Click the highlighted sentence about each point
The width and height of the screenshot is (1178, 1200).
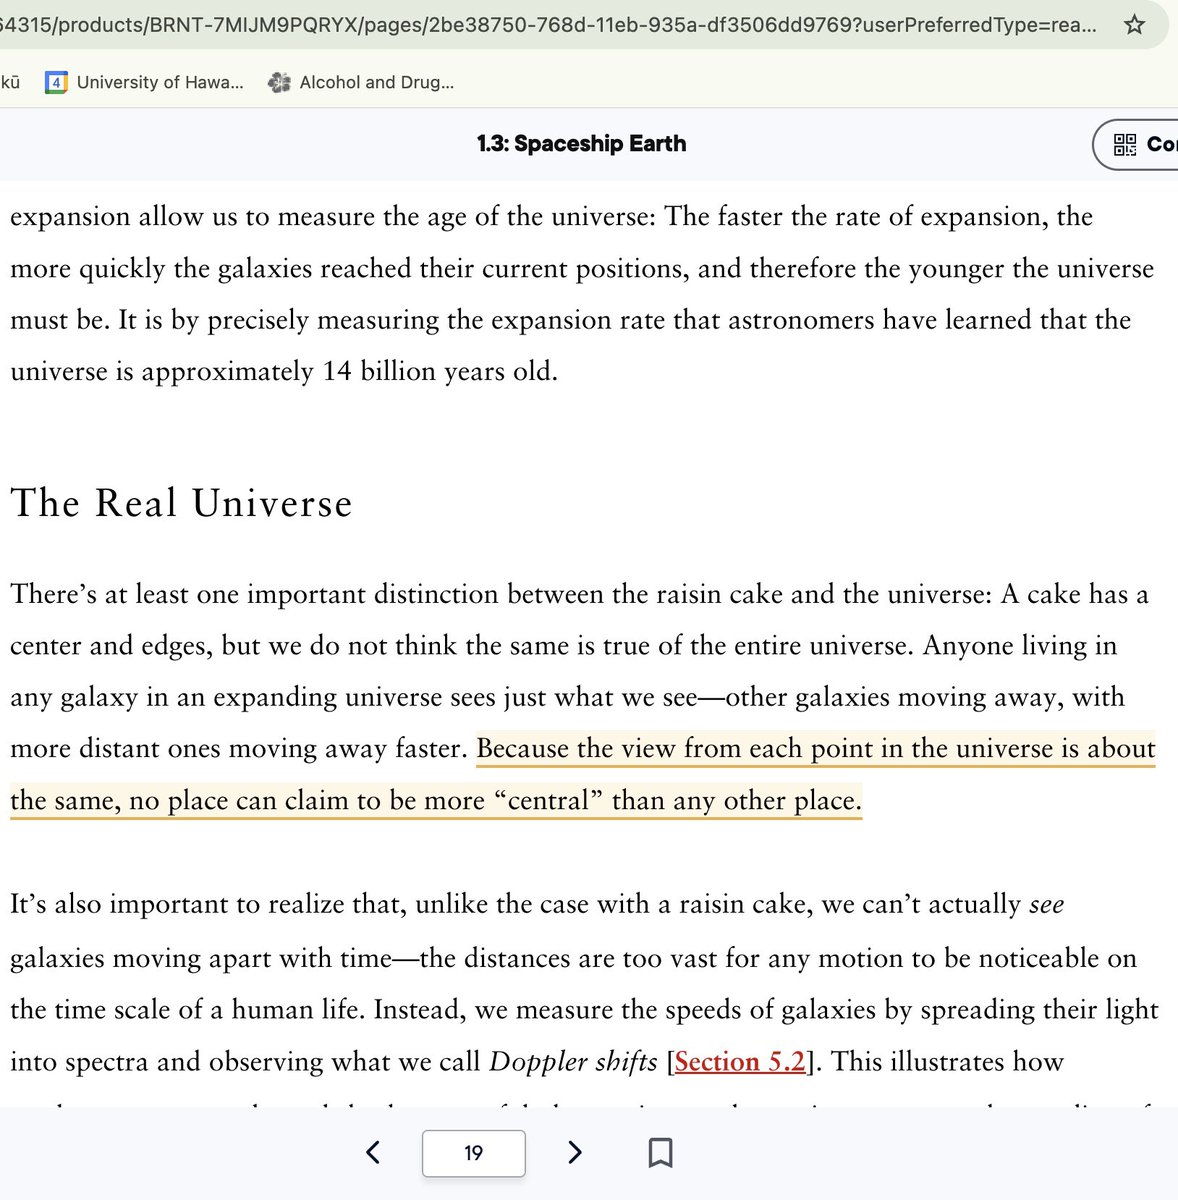click(582, 775)
